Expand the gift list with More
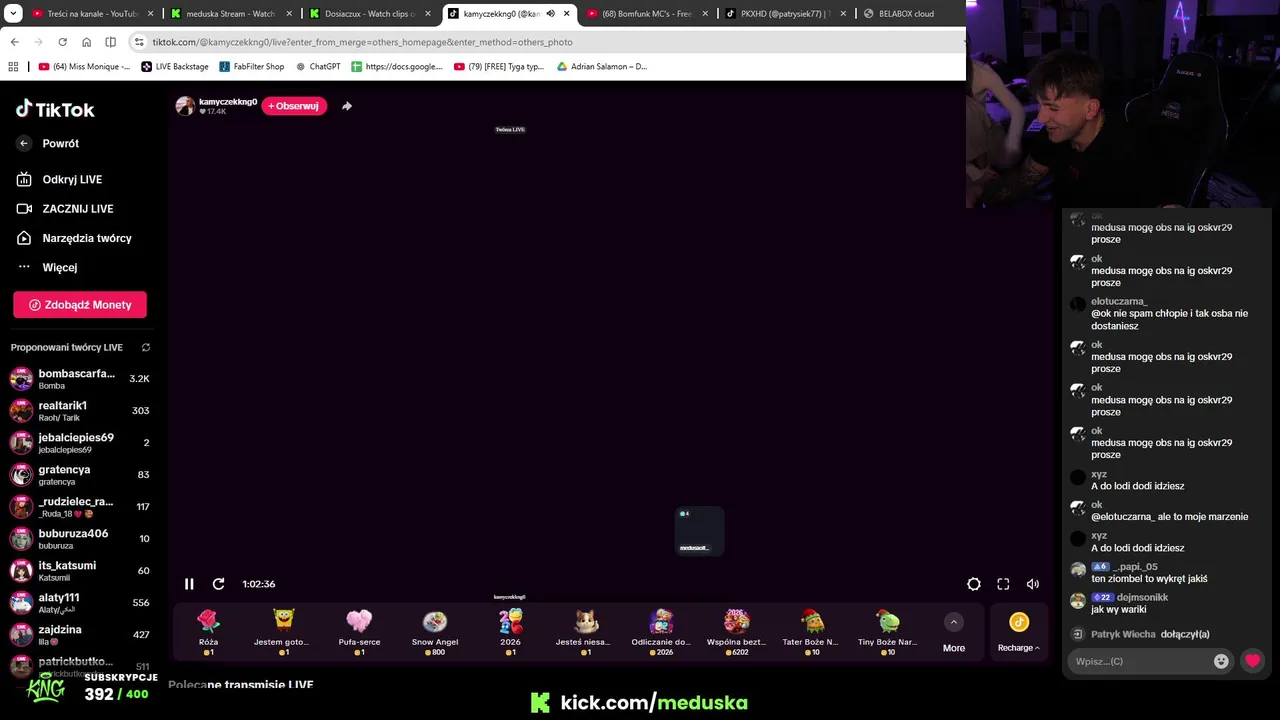This screenshot has height=720, width=1280. [954, 634]
